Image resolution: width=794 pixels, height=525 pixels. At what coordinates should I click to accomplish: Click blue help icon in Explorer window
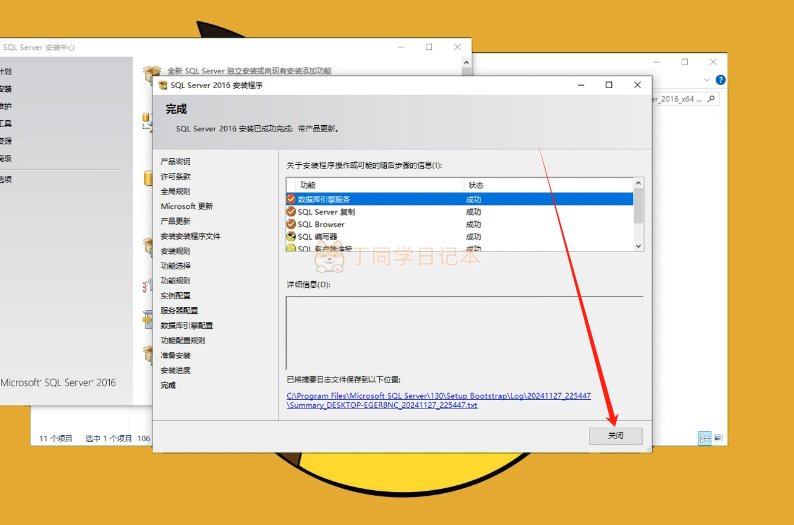click(721, 80)
